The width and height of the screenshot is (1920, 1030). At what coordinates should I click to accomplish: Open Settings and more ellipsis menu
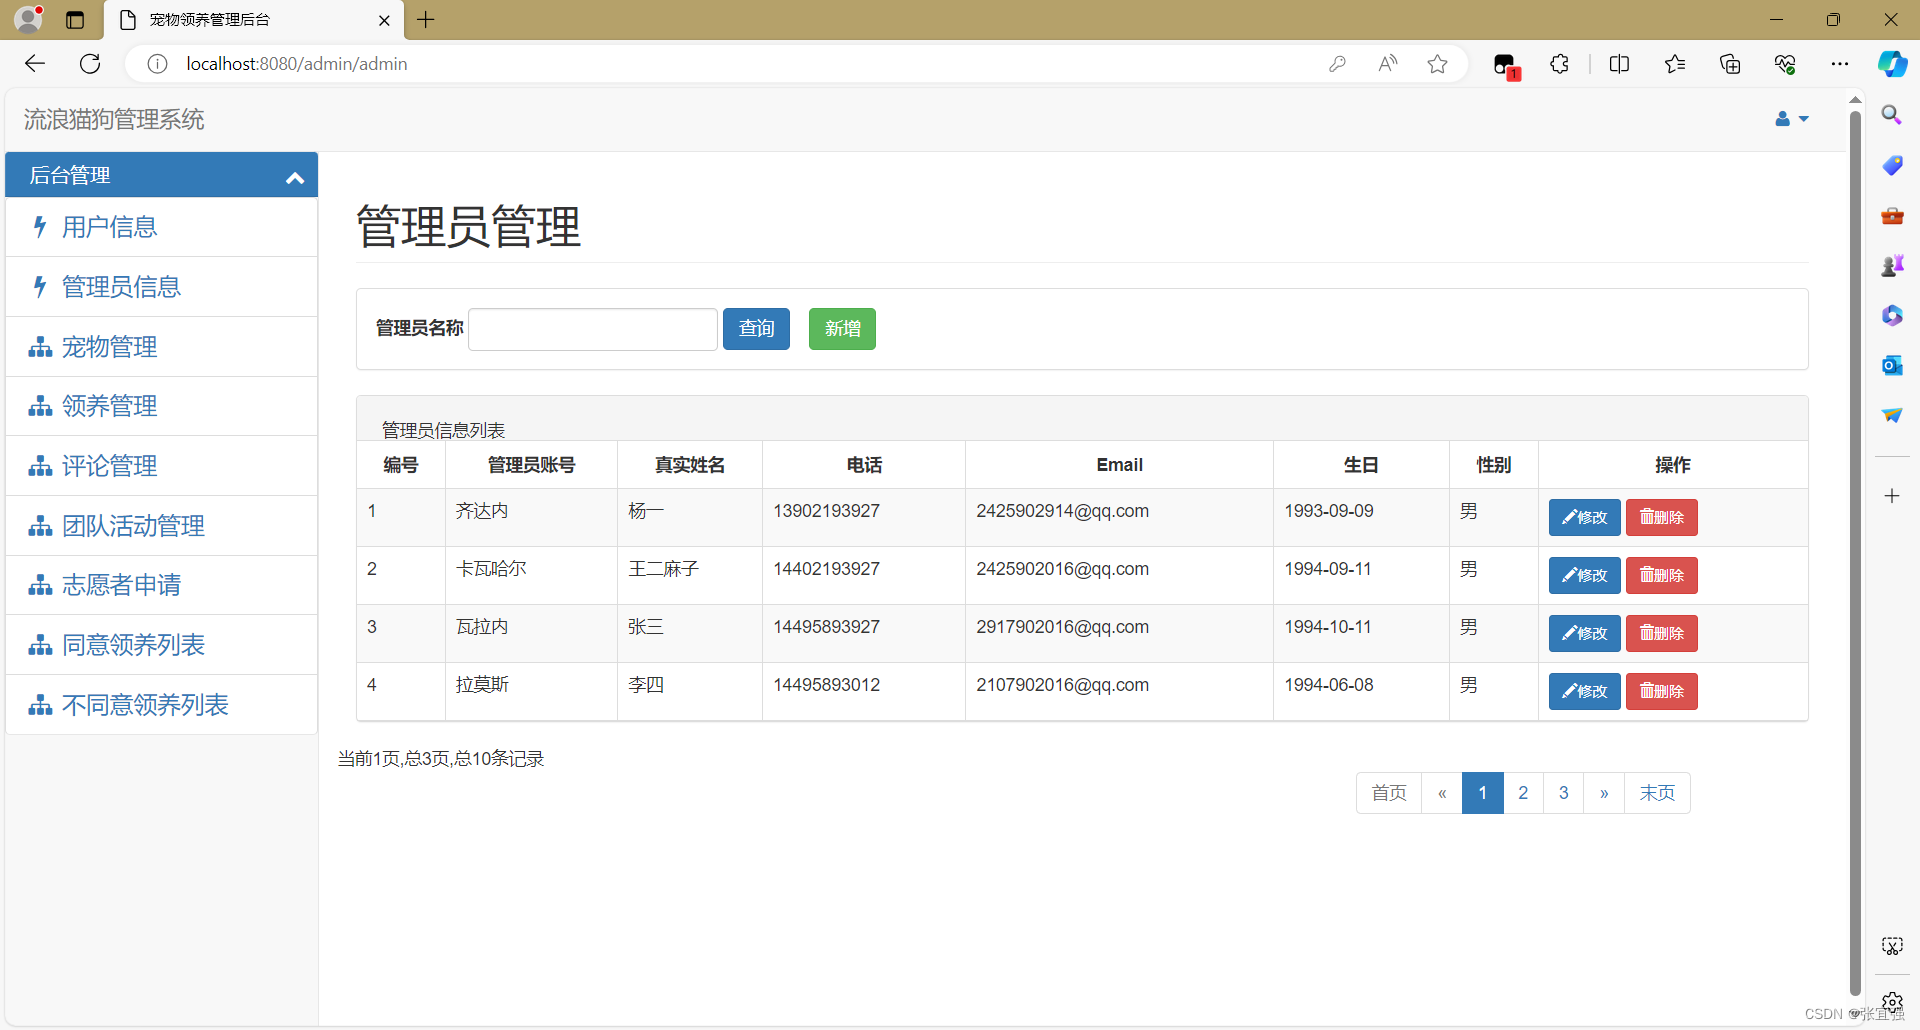(x=1840, y=64)
